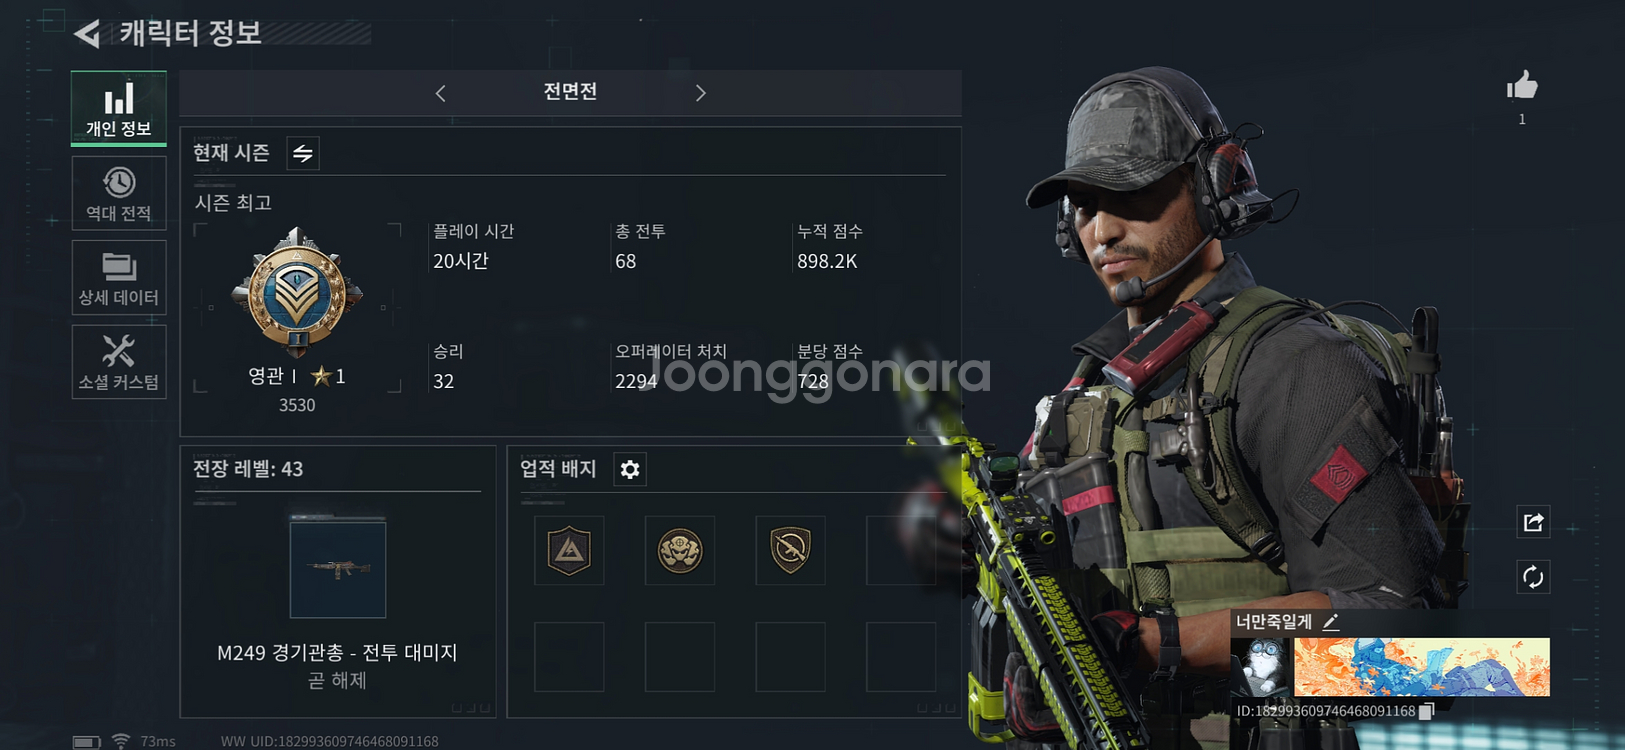Open the 상세 데이터 folder tab
This screenshot has height=750, width=1625.
click(x=119, y=278)
